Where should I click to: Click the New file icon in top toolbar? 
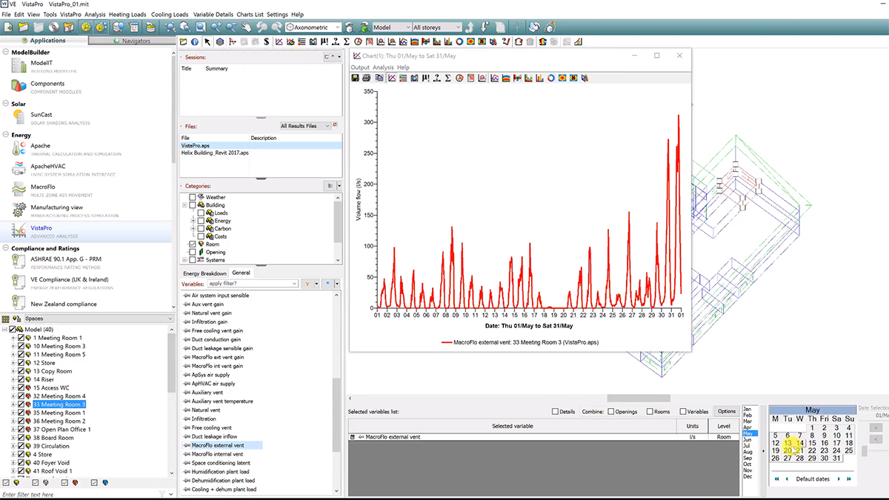(x=9, y=27)
